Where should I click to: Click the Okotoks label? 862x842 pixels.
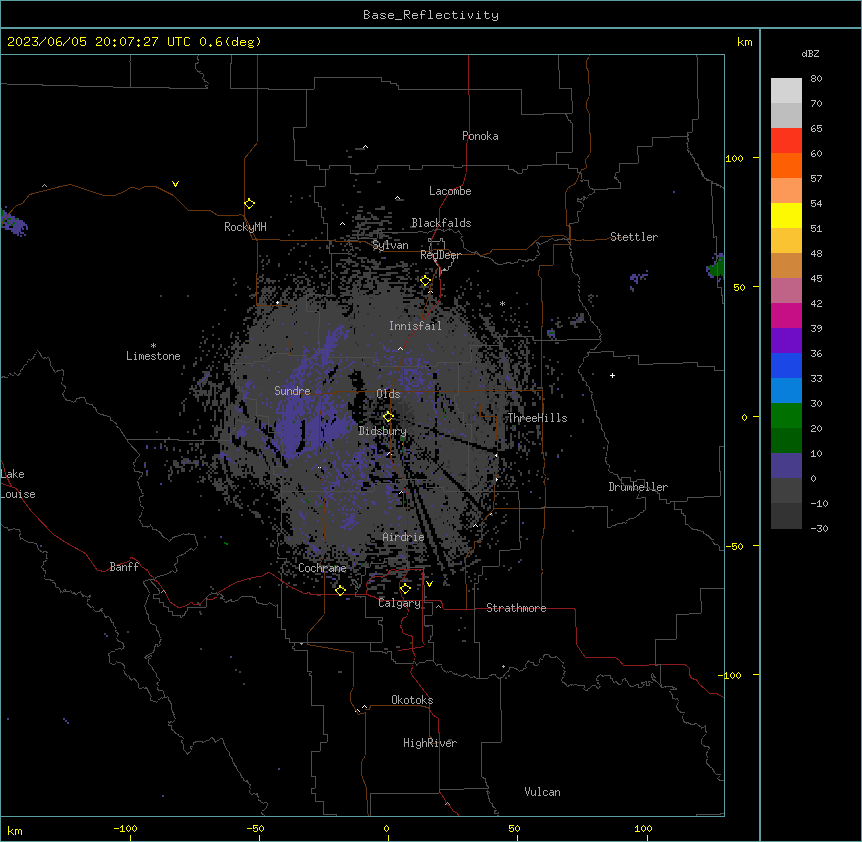click(412, 700)
